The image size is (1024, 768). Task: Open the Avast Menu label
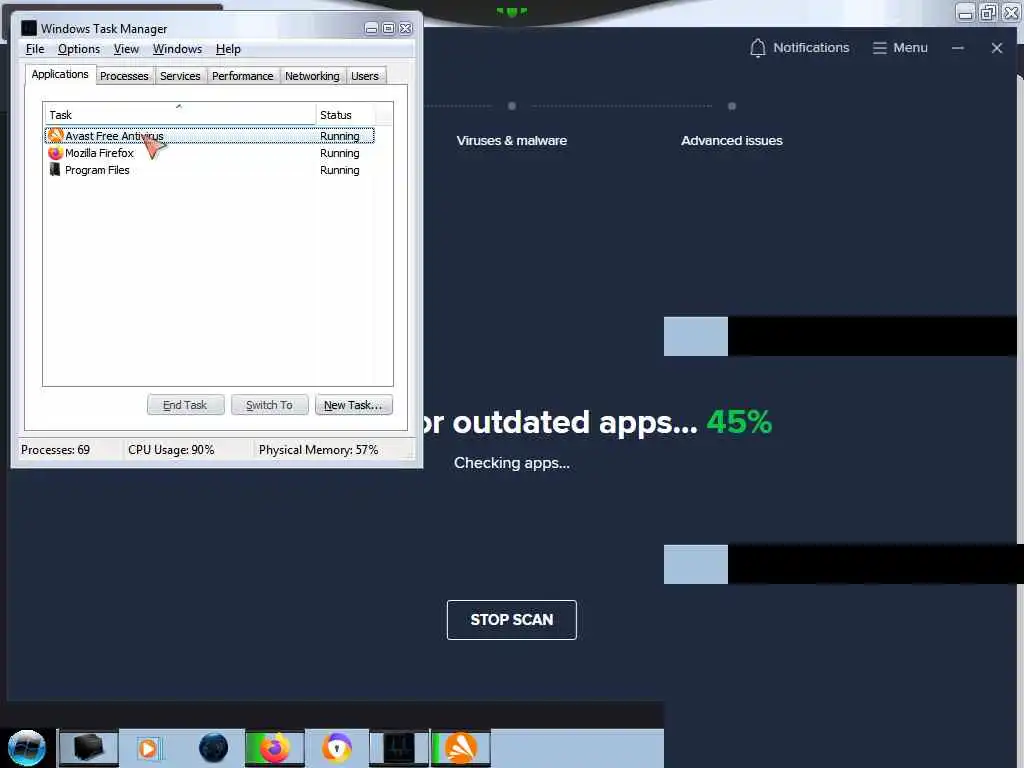coord(910,48)
